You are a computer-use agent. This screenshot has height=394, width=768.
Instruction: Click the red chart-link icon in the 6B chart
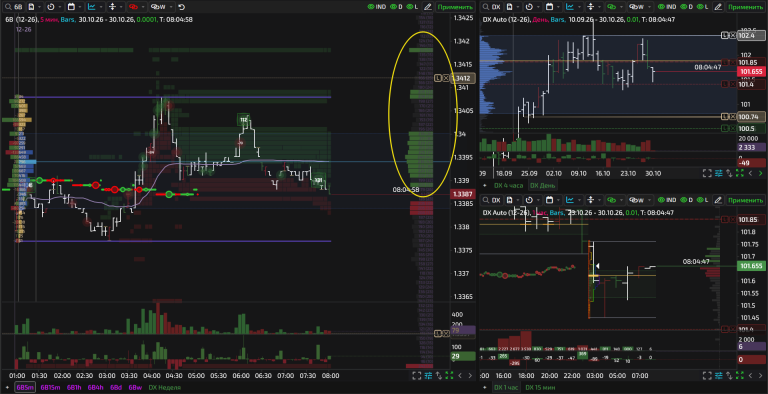[x=133, y=7]
